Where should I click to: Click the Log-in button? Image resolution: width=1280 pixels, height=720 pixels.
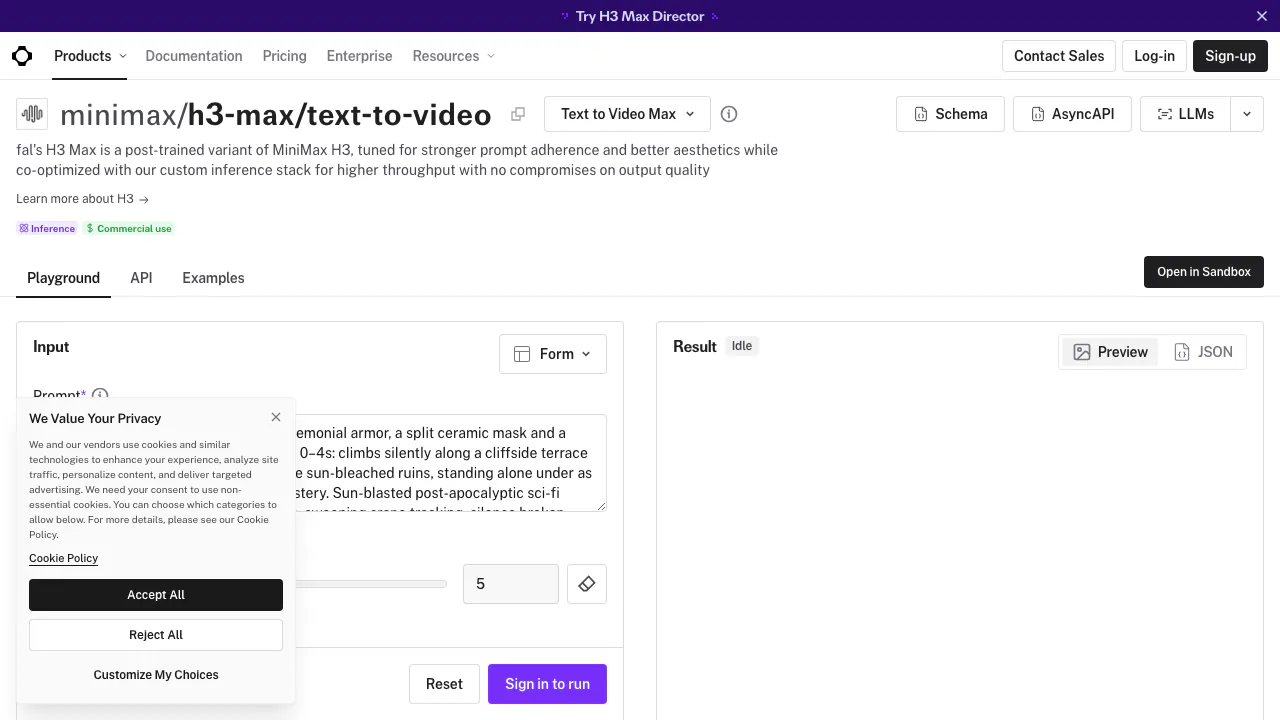click(x=1154, y=56)
